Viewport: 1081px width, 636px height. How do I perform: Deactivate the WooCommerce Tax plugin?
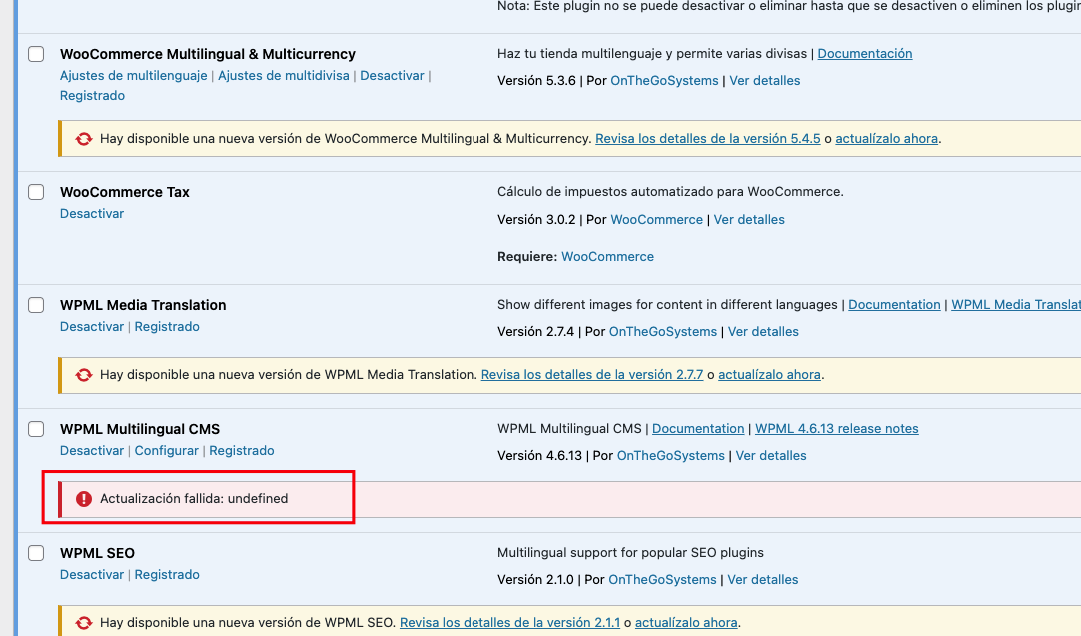pos(92,214)
